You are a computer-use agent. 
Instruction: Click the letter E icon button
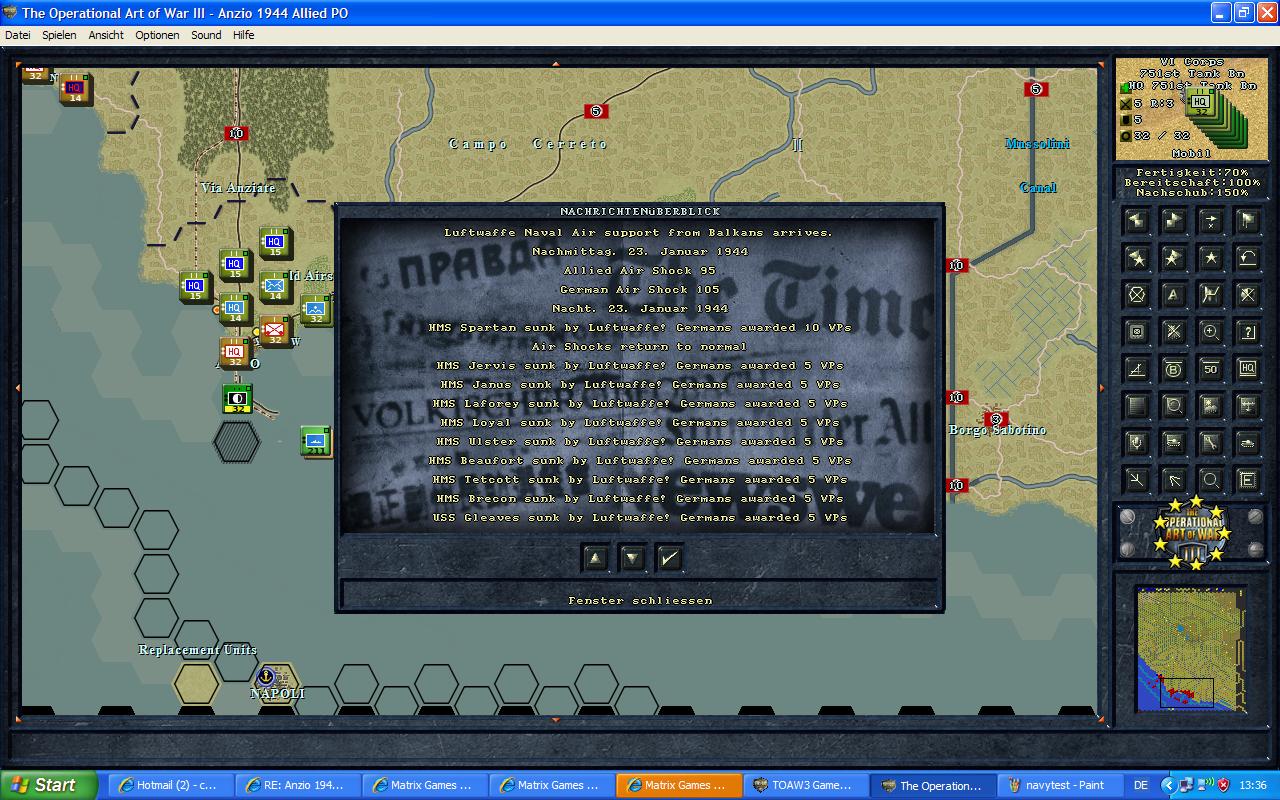tap(1247, 480)
